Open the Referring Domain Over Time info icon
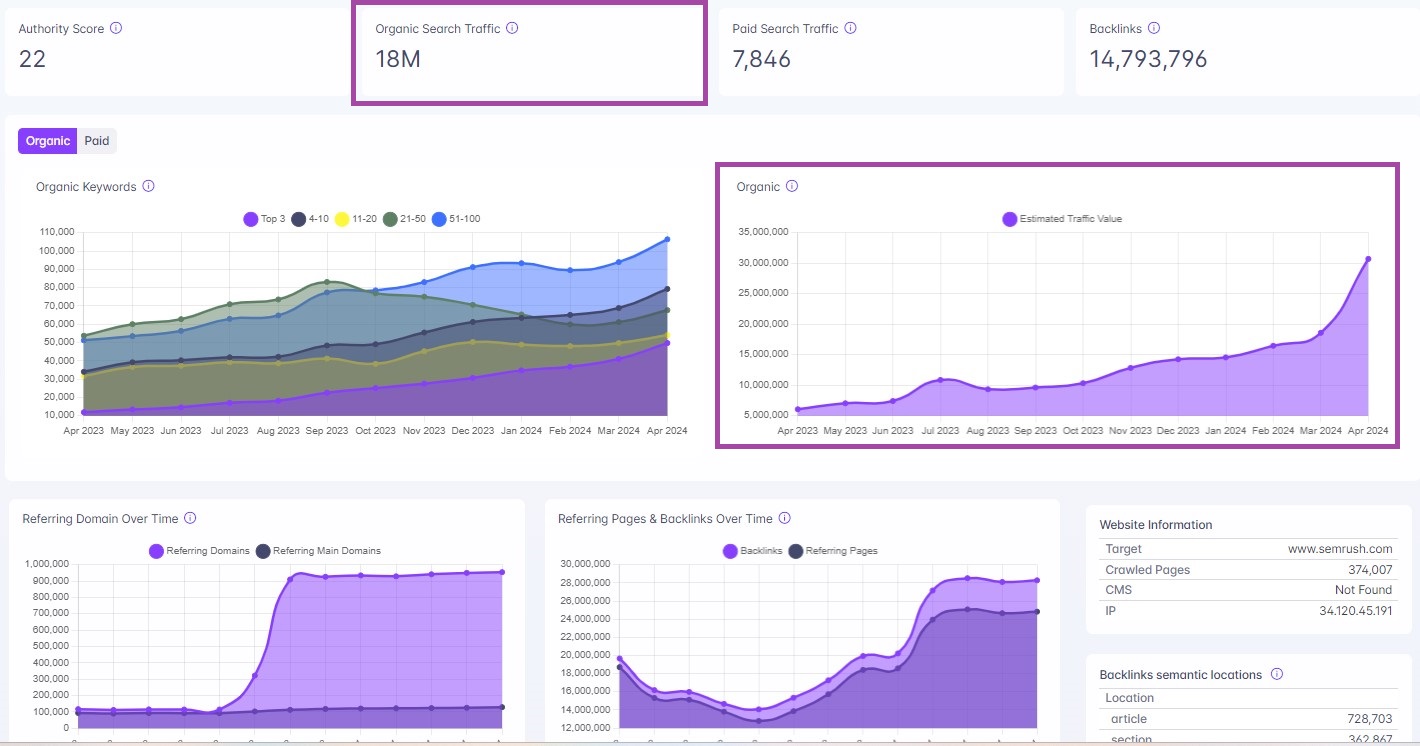Image resolution: width=1420 pixels, height=746 pixels. tap(190, 518)
